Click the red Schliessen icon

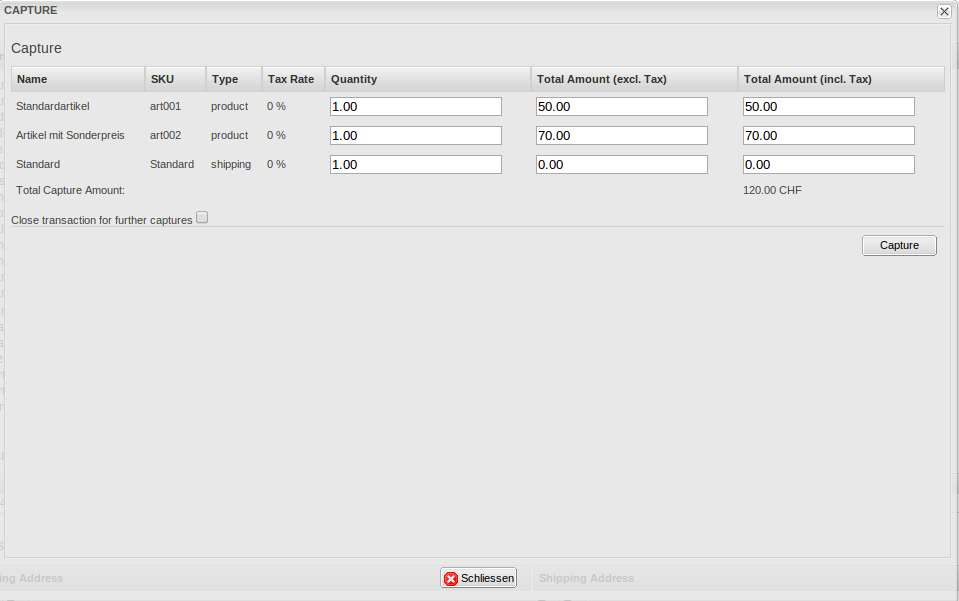point(451,578)
